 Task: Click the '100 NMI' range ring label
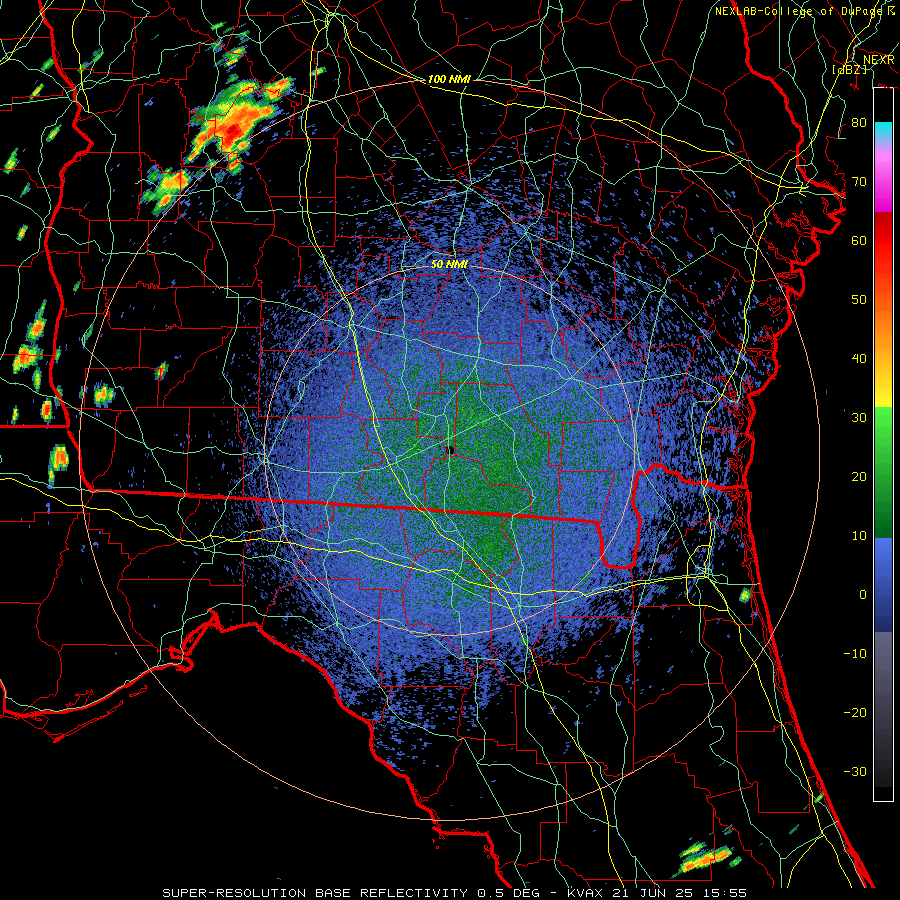[x=449, y=79]
